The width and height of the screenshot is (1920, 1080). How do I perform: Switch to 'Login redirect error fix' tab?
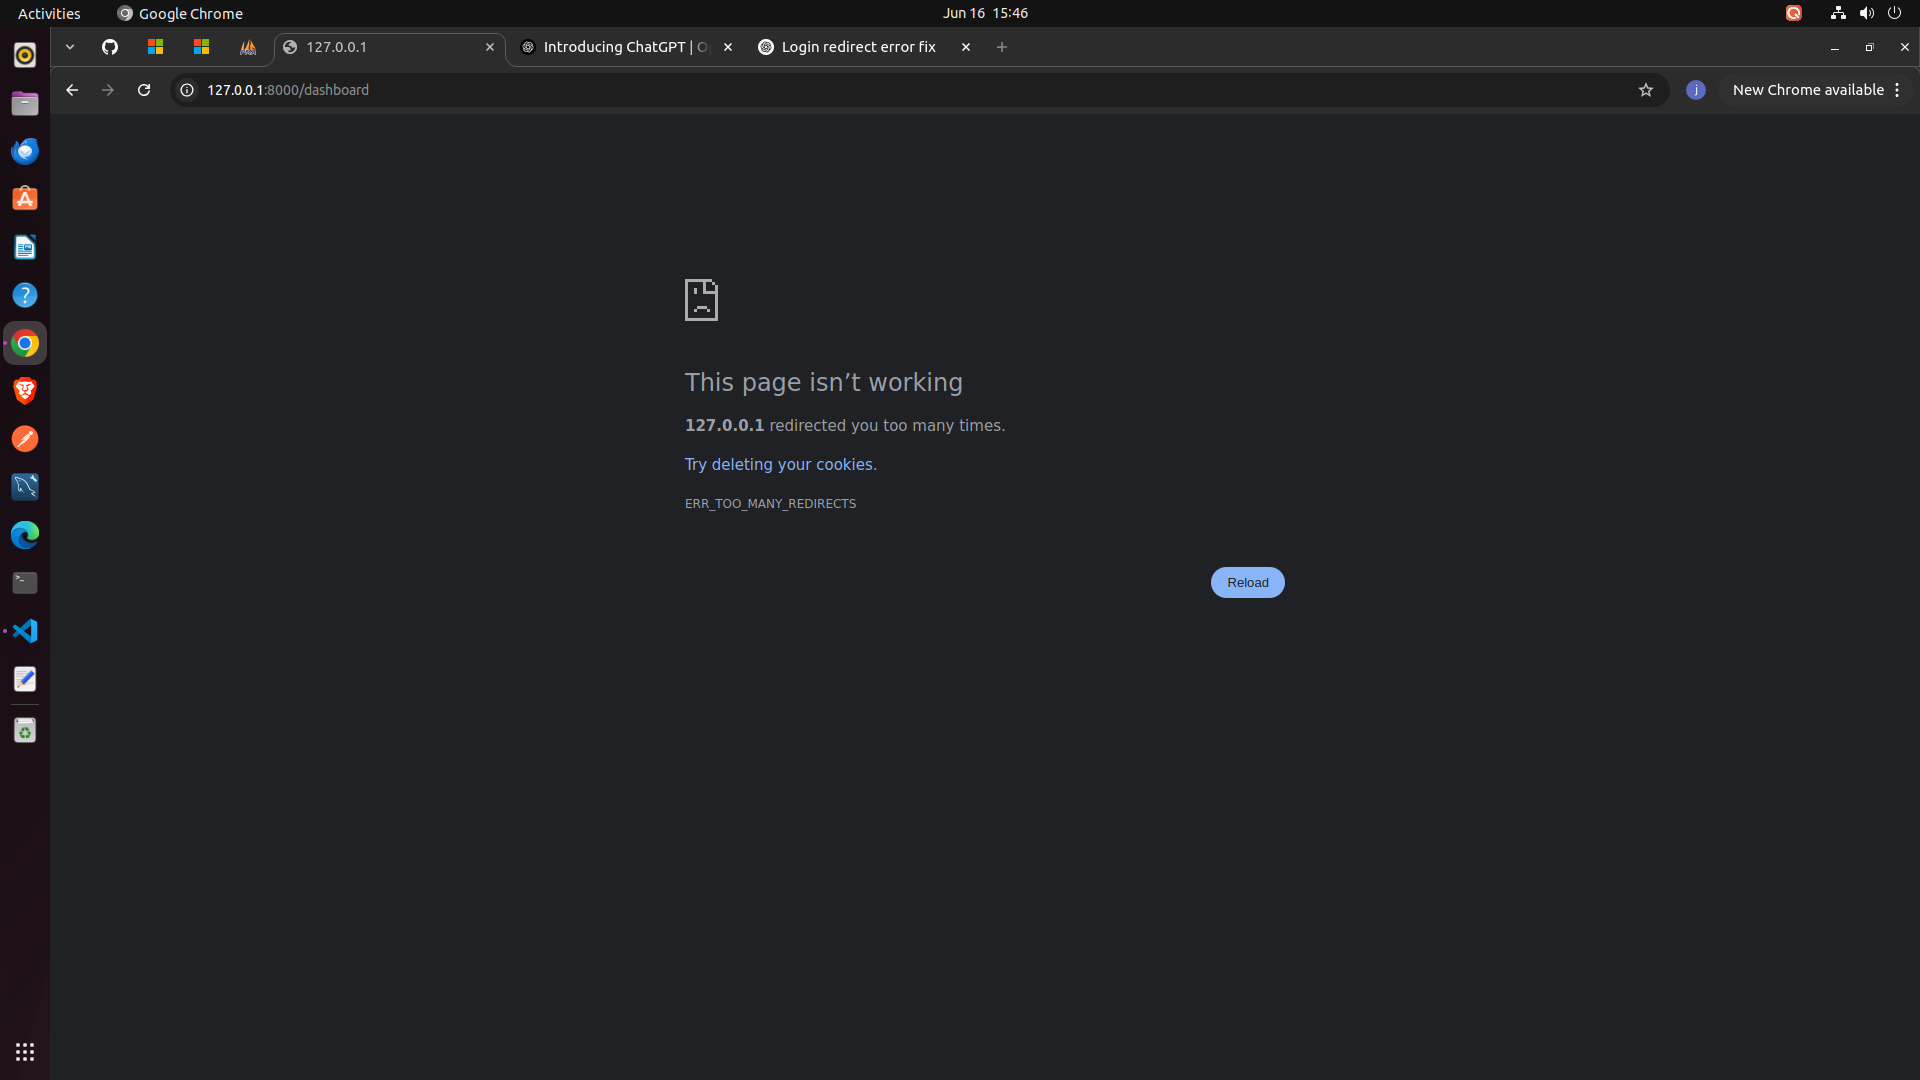pos(858,47)
